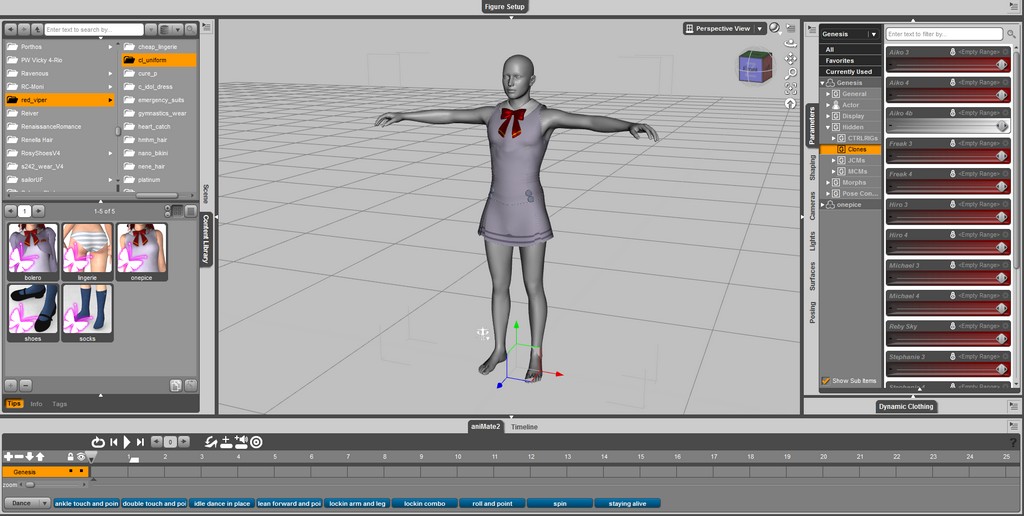The height and width of the screenshot is (516, 1024).
Task: Click the Content Library search magnifier
Action: [x=190, y=29]
